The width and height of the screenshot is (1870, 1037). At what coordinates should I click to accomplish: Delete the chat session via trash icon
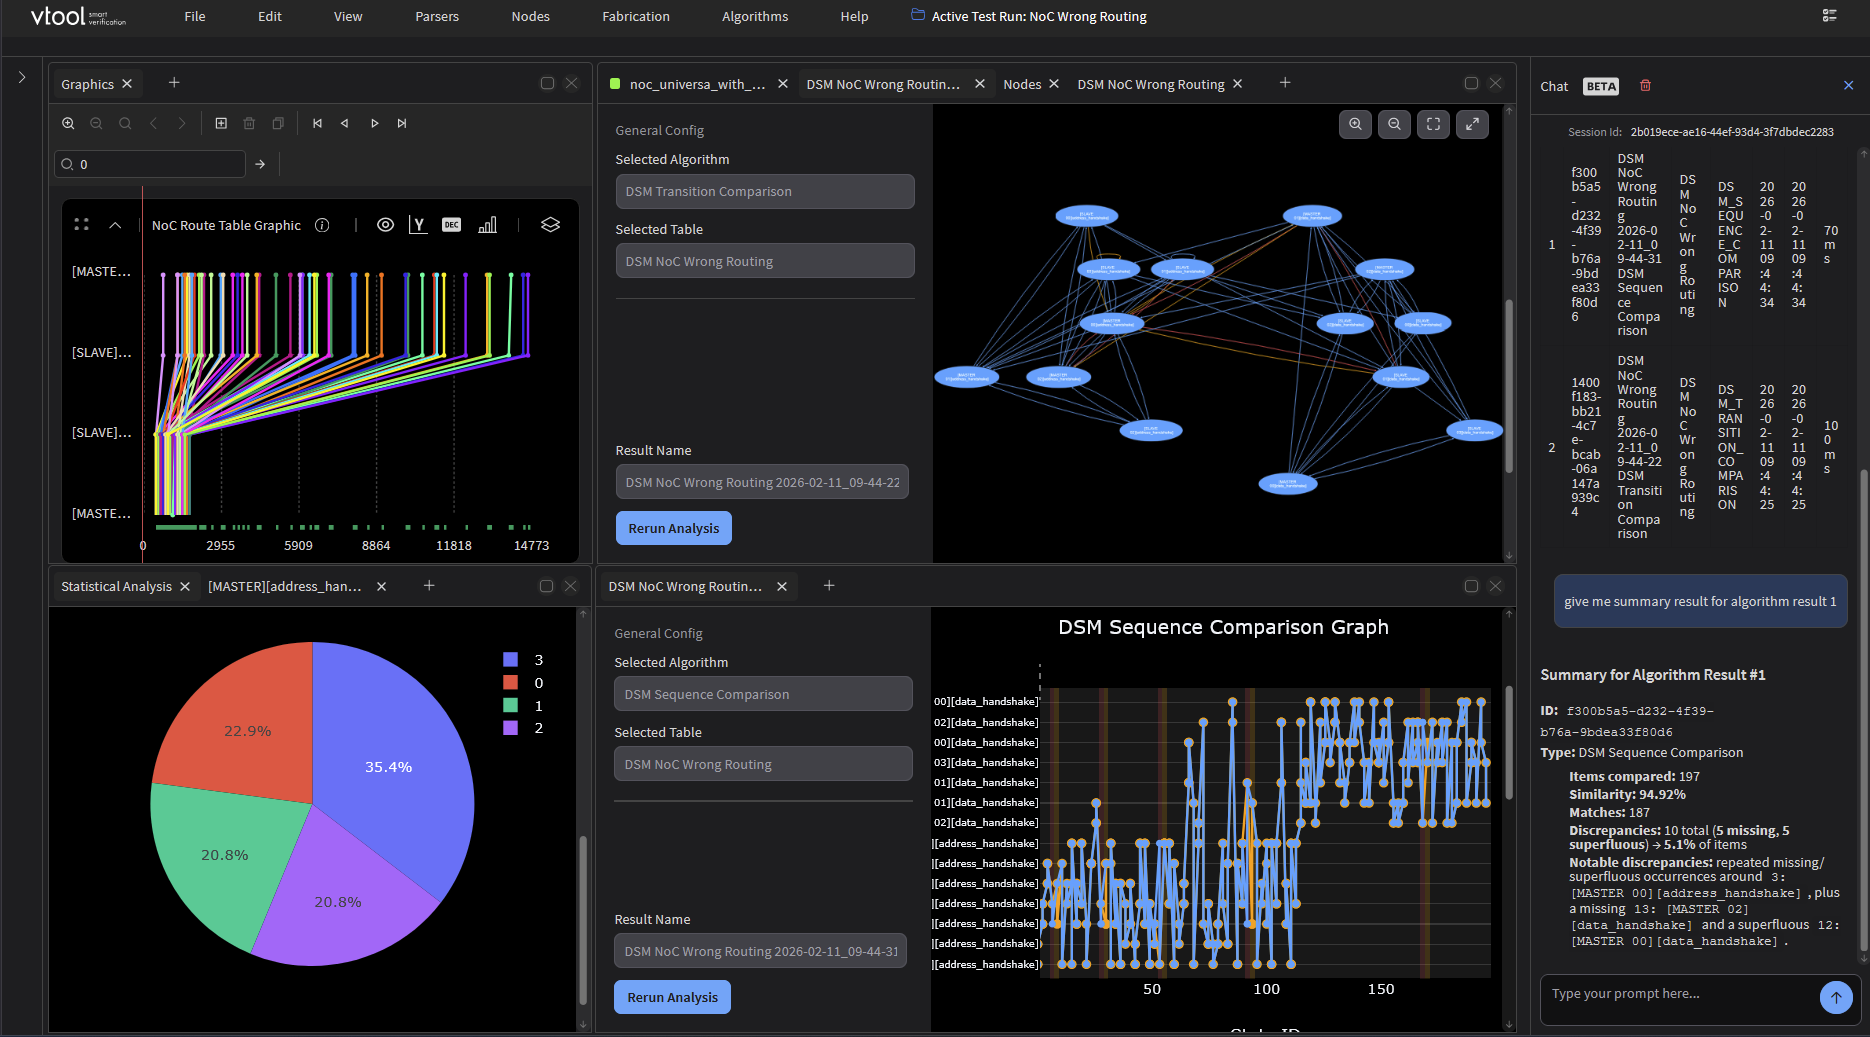point(1645,86)
